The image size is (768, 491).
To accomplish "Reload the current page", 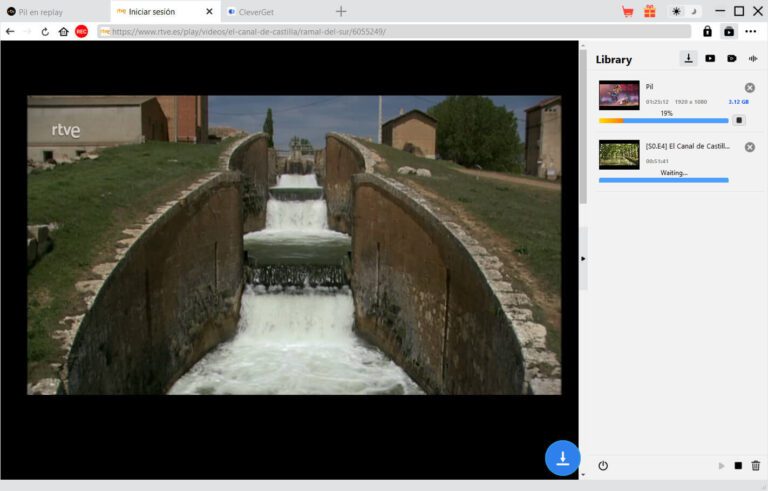I will (45, 31).
